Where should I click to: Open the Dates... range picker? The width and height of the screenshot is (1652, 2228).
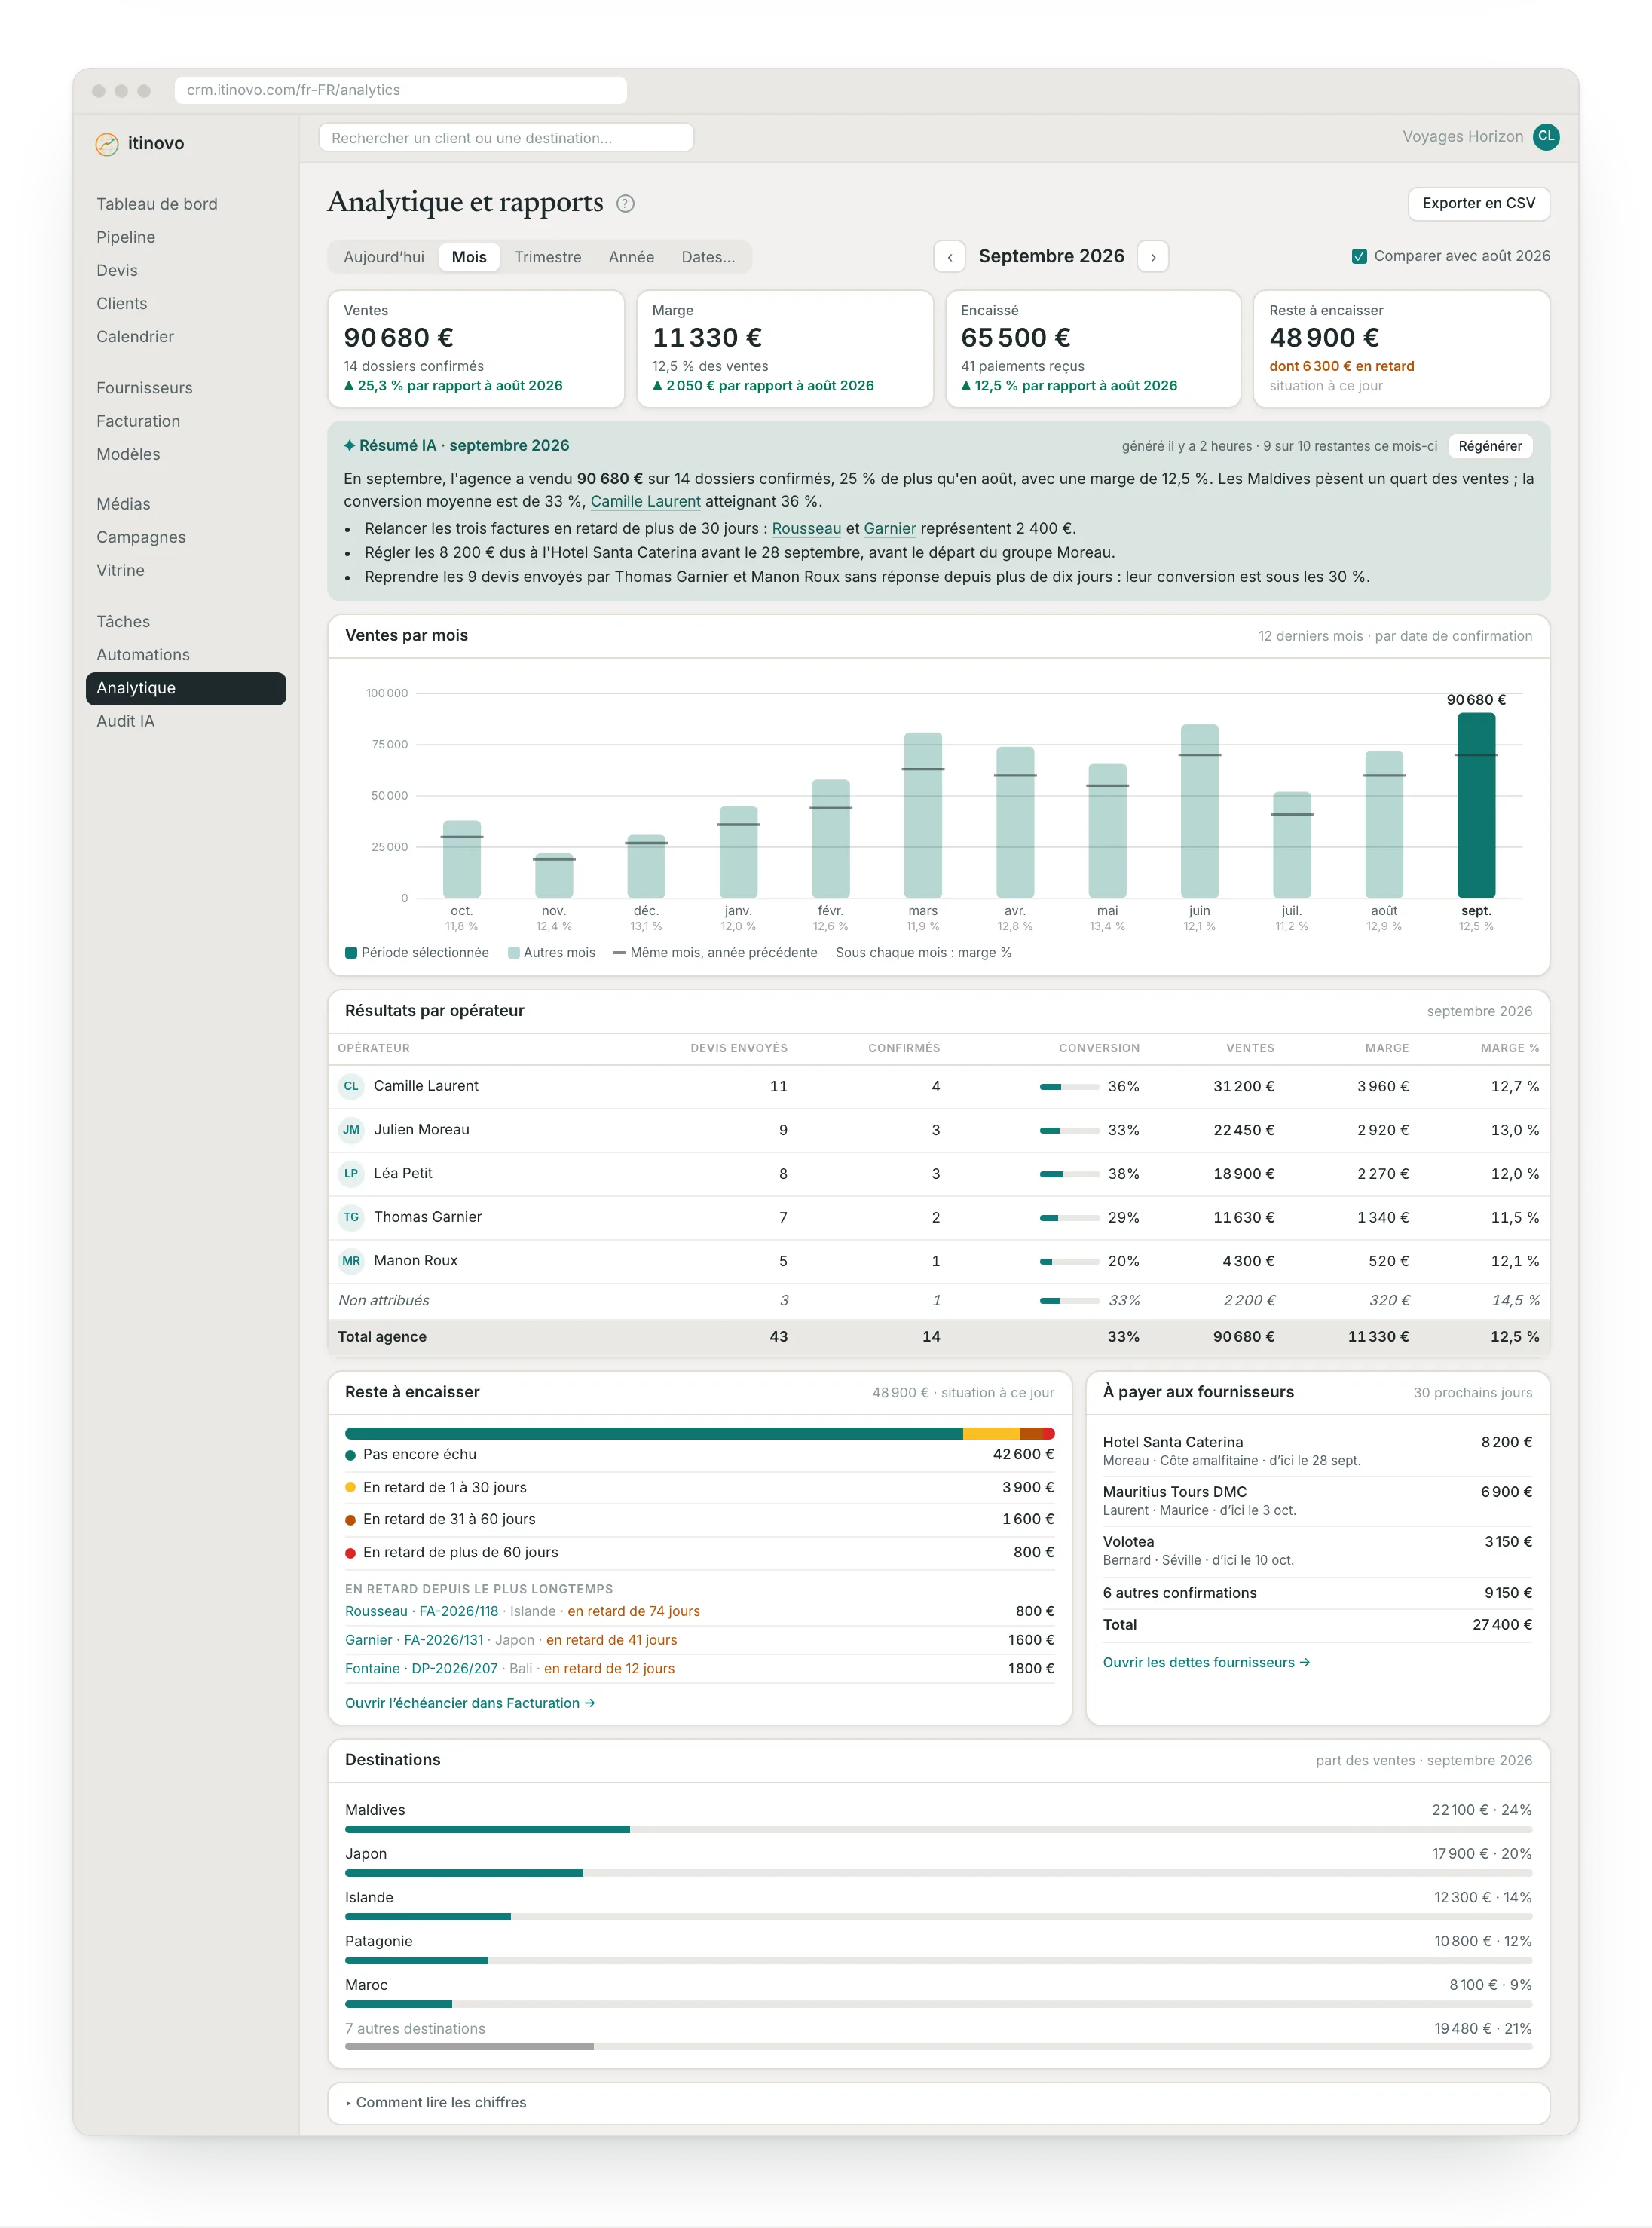pos(707,257)
